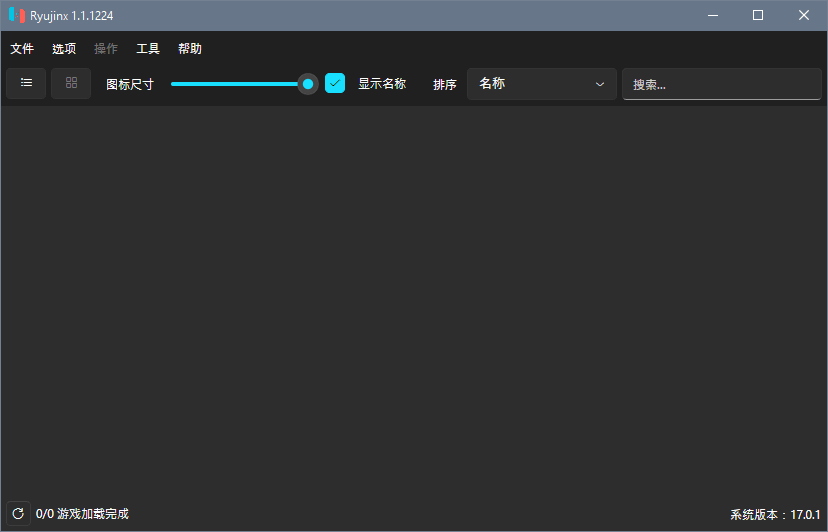Switch to grid view layout
828x532 pixels.
pos(71,84)
